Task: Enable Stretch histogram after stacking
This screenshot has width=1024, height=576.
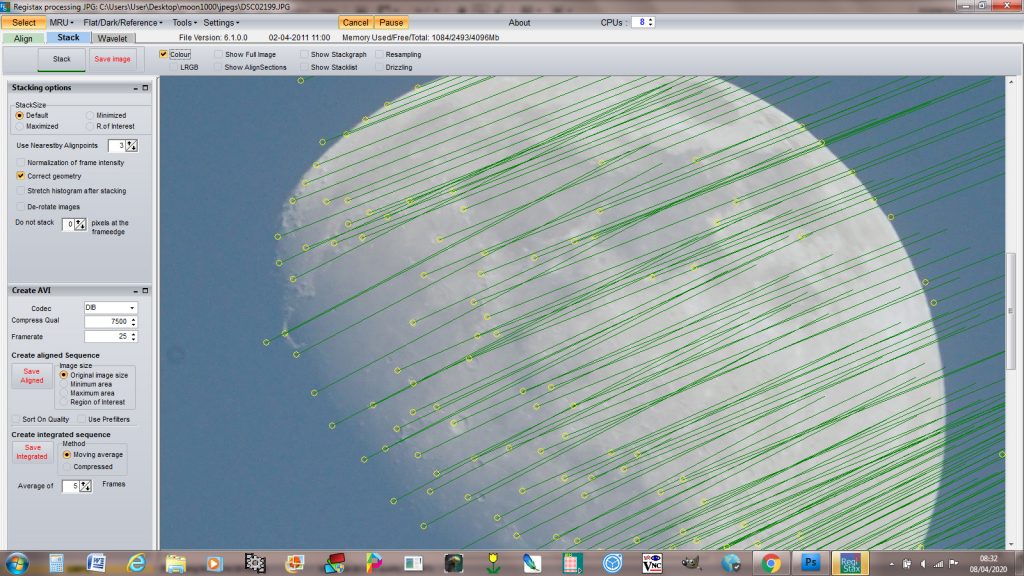Action: [21, 191]
